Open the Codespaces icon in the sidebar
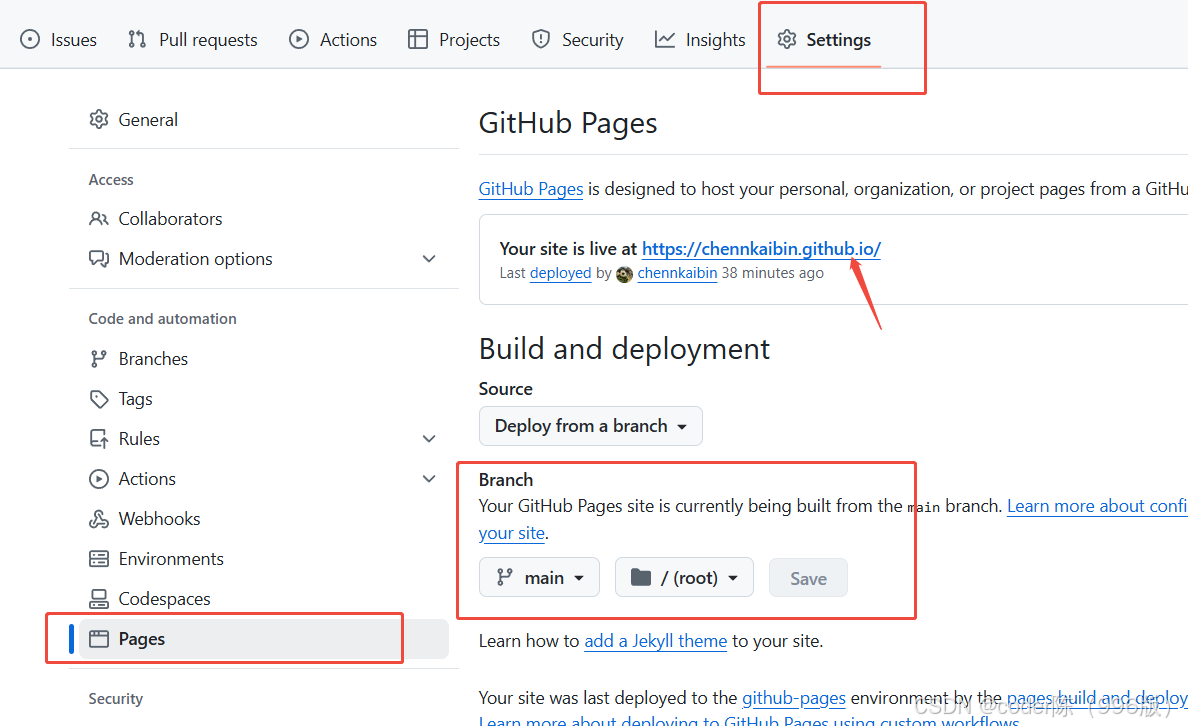Viewport: 1188px width, 726px height. click(x=101, y=598)
